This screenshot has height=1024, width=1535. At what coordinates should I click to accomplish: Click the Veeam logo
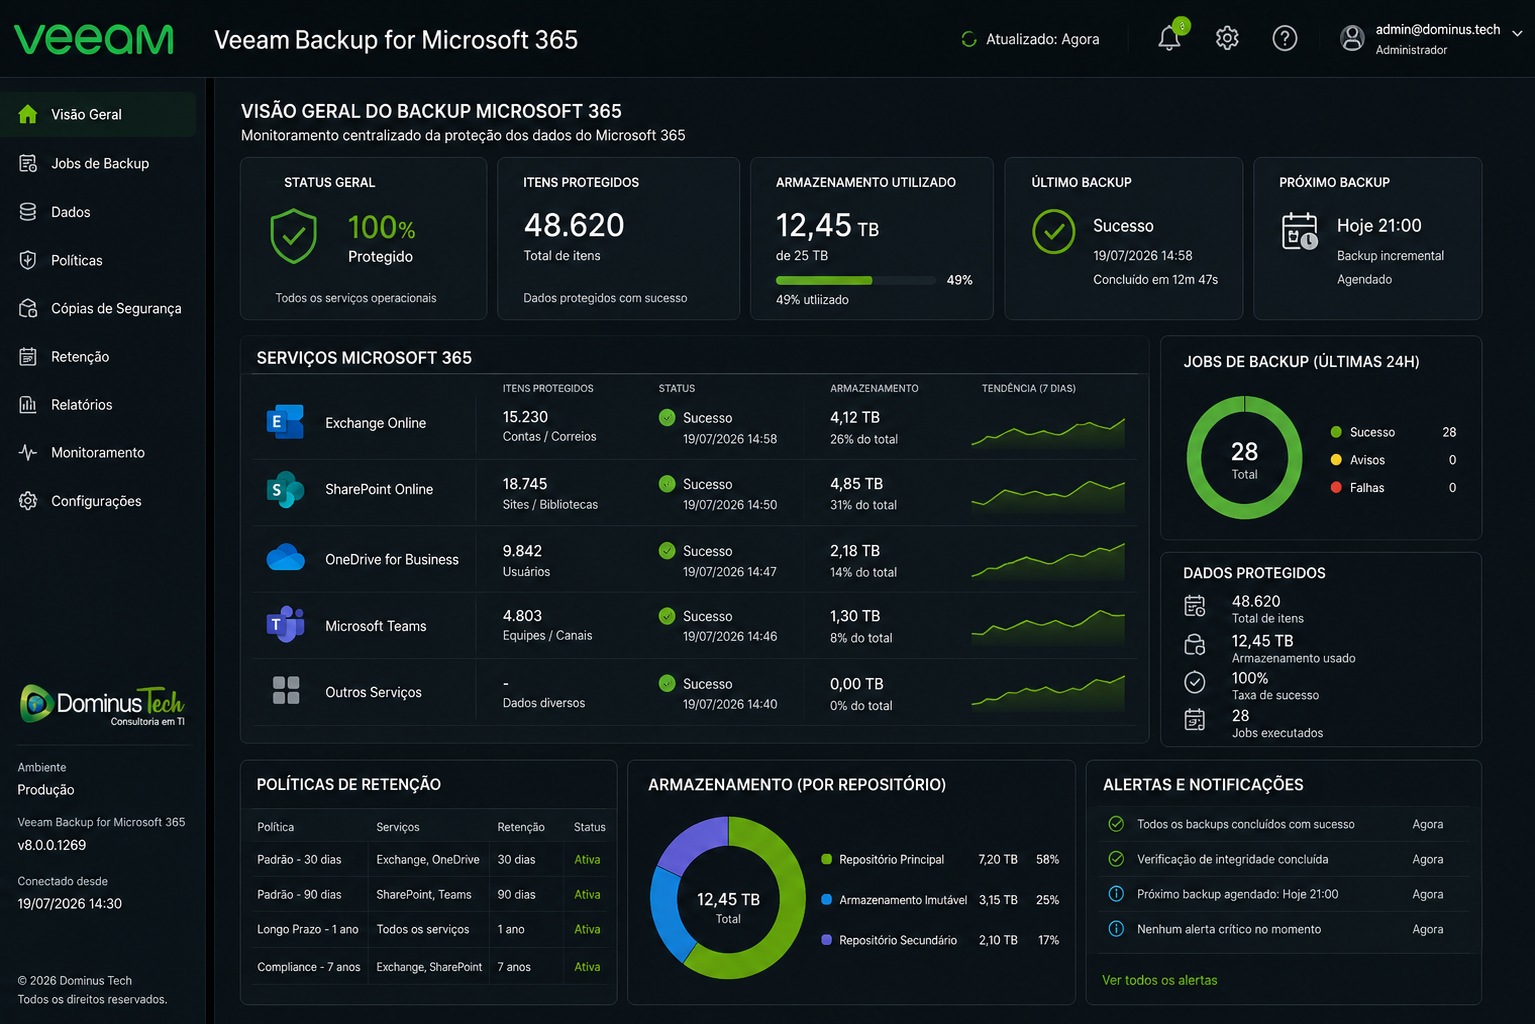coord(94,39)
